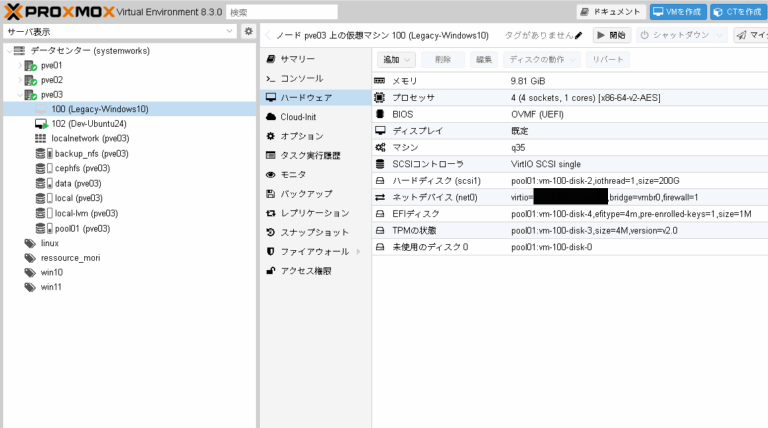Click the CTを作成 create CT button
Screen dimensions: 768x428
(x=738, y=12)
